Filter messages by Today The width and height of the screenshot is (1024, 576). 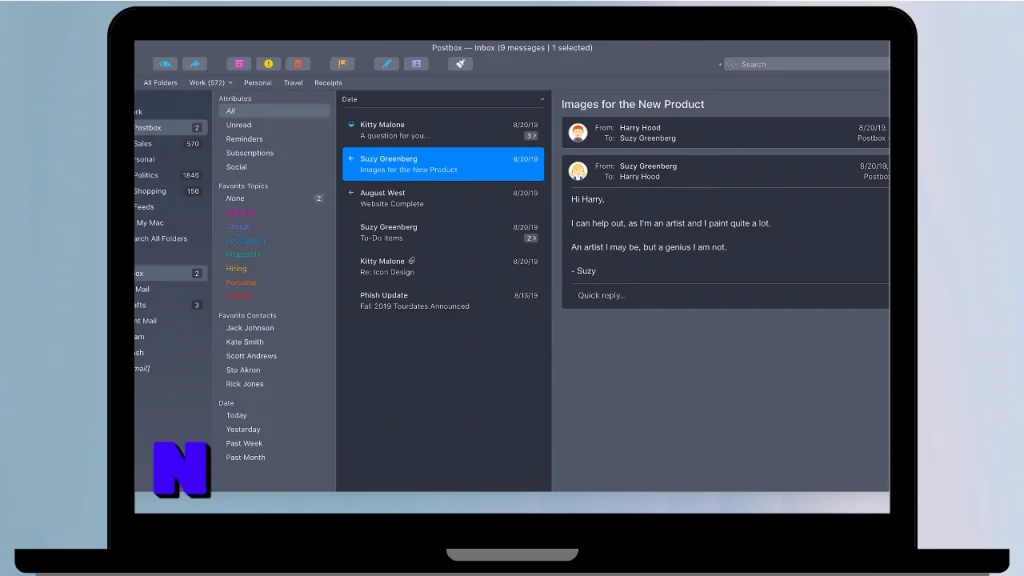pyautogui.click(x=236, y=415)
